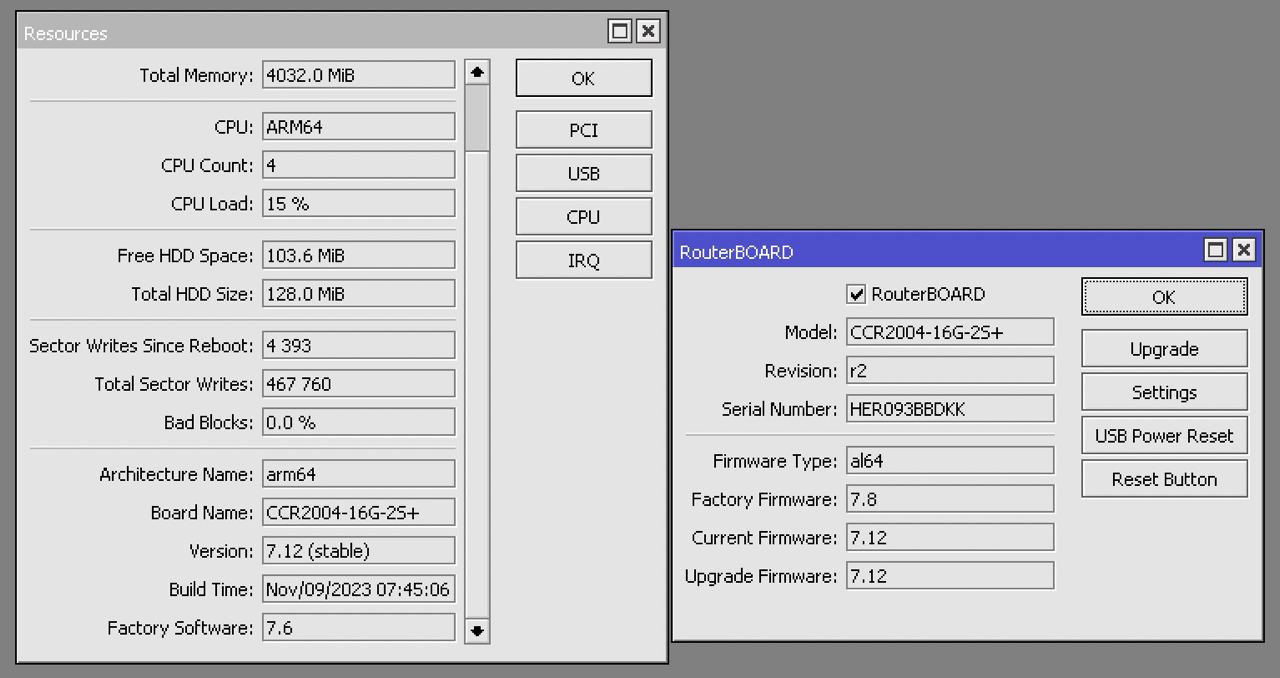Click the Upgrade firmware button
This screenshot has height=678, width=1280.
1164,349
